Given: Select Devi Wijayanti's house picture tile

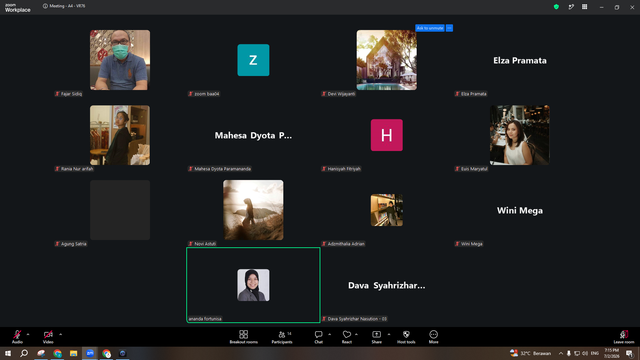Looking at the screenshot, I should pyautogui.click(x=387, y=60).
